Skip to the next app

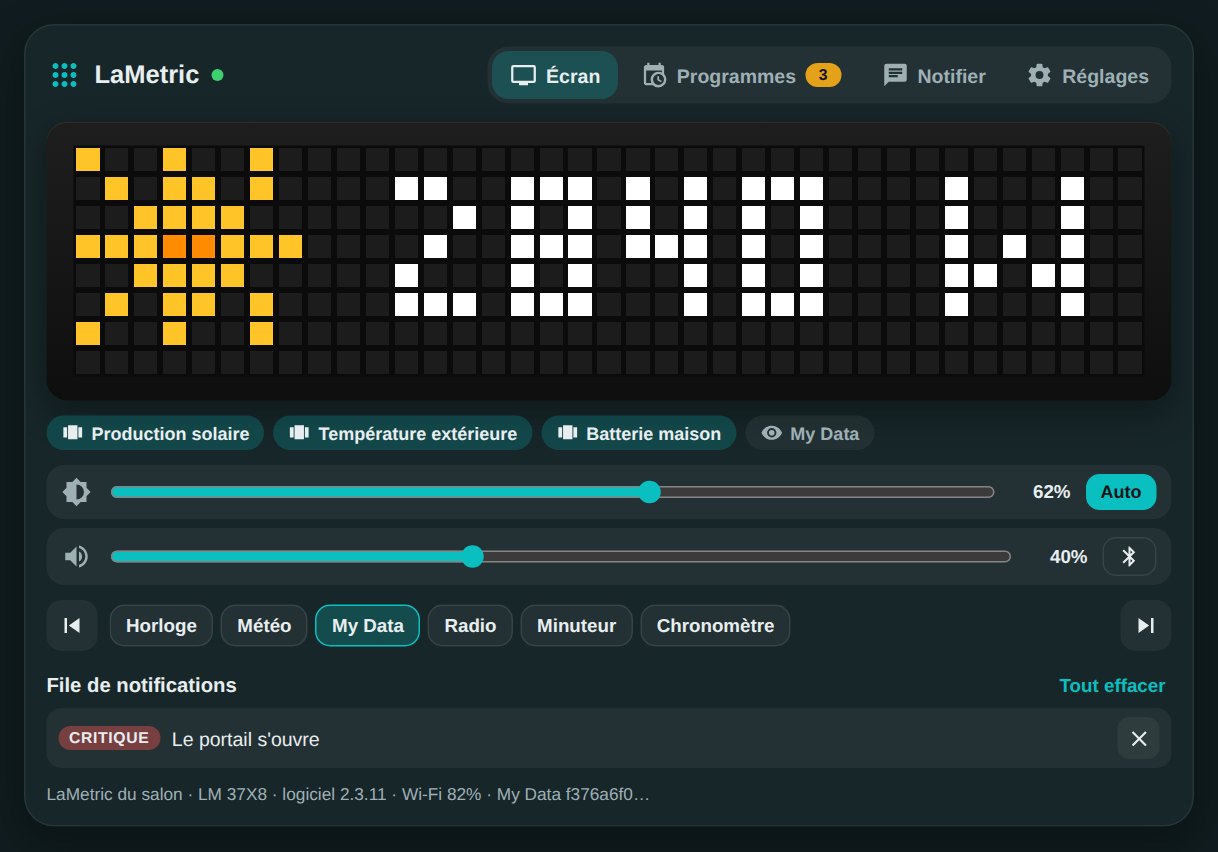point(1146,626)
